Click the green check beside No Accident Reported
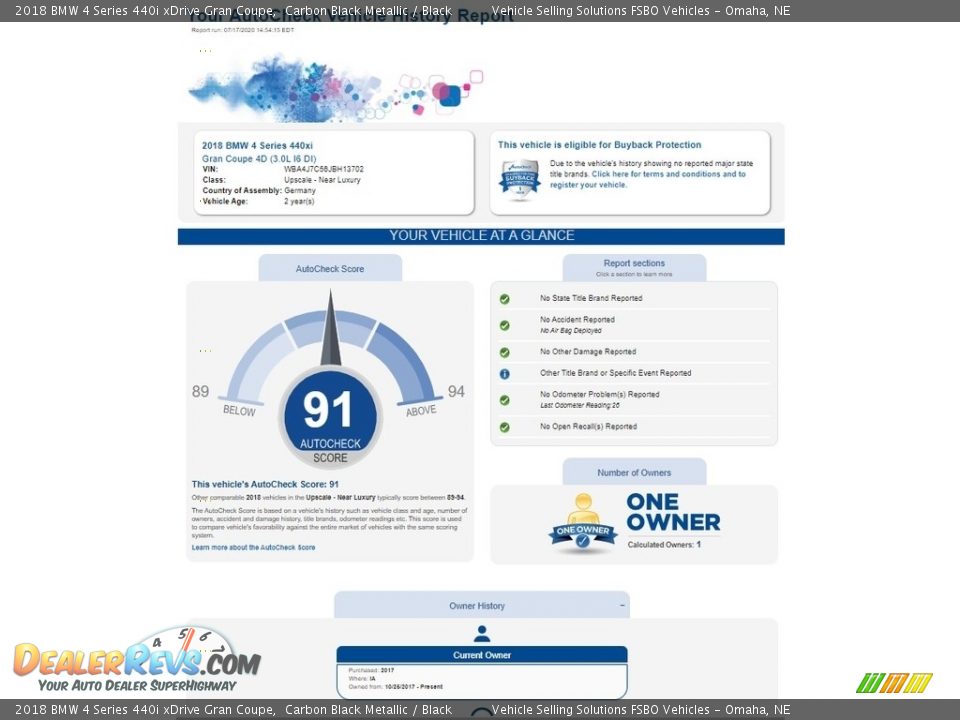The image size is (960, 720). pyautogui.click(x=505, y=325)
